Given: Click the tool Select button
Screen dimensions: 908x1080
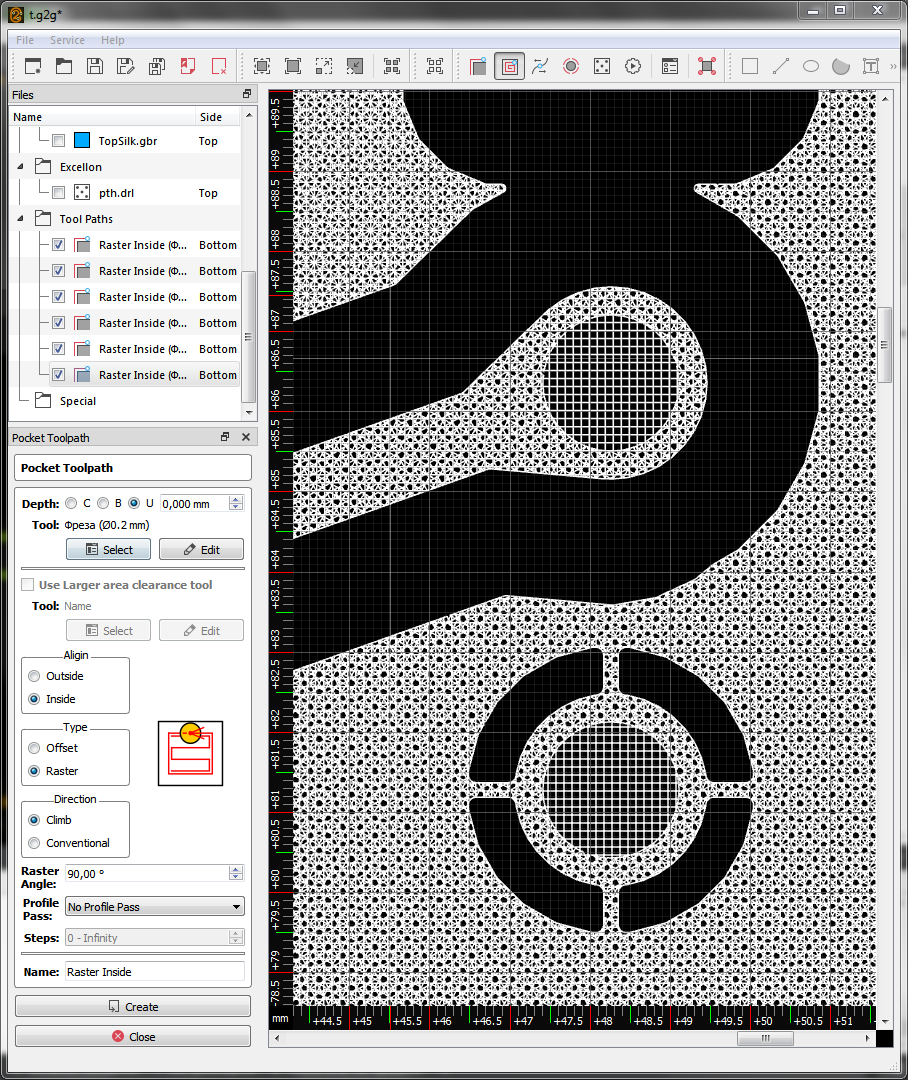Looking at the screenshot, I should click(x=108, y=550).
